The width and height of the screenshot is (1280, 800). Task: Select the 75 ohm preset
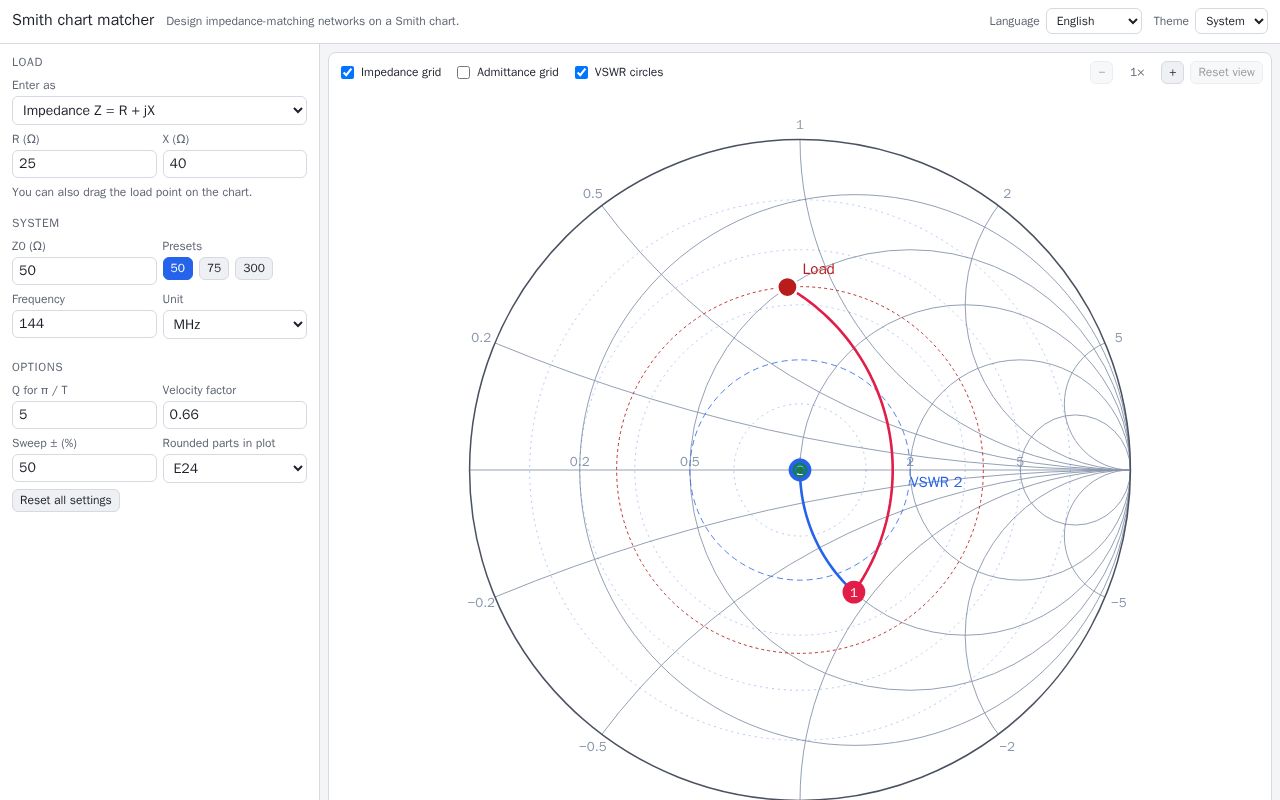click(x=214, y=268)
